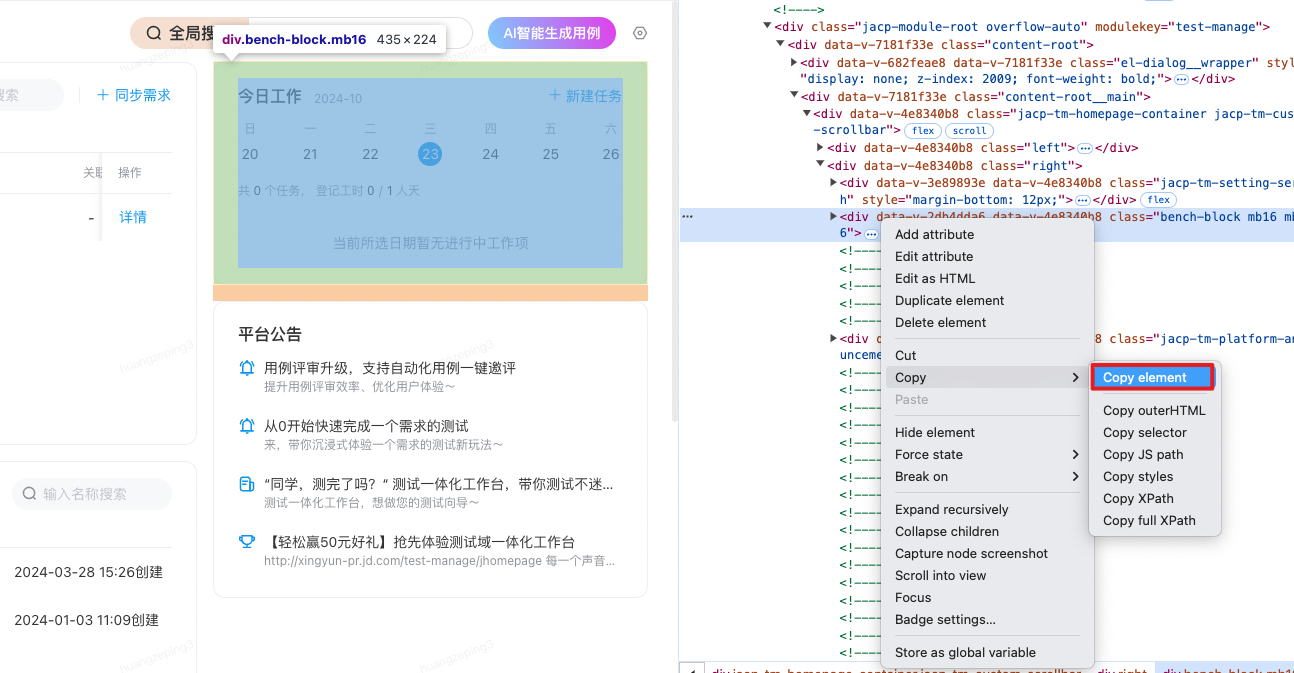
Task: Click the AI智能生成用例 button
Action: pyautogui.click(x=551, y=33)
